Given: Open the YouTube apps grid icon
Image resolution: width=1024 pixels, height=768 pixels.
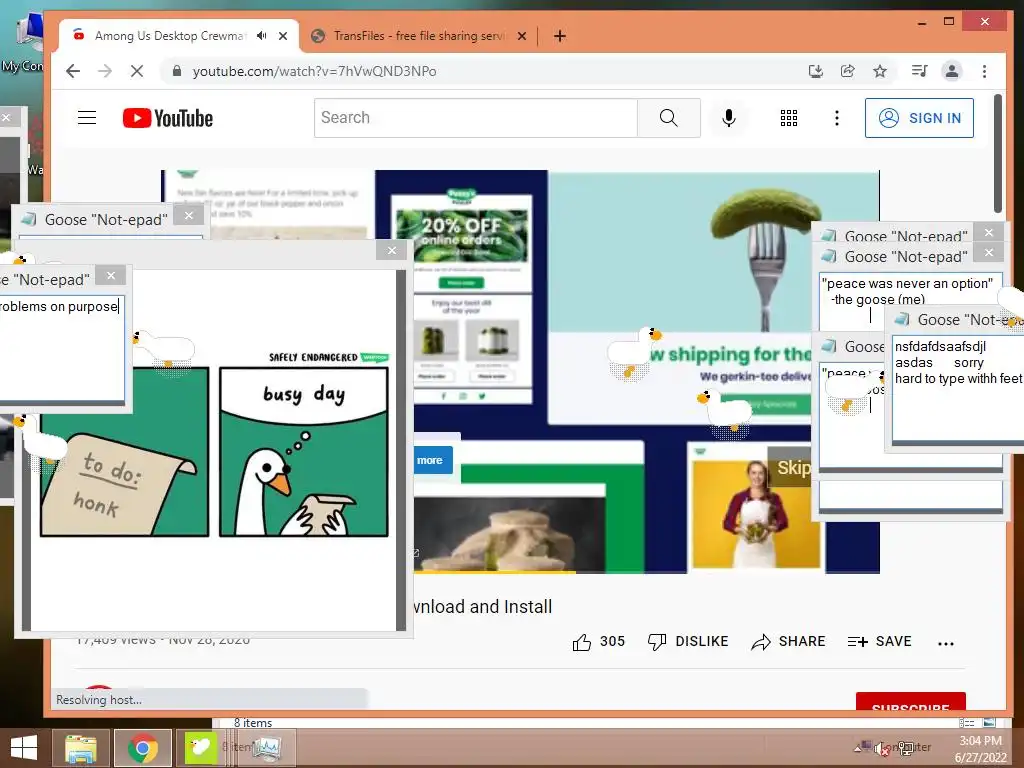Looking at the screenshot, I should pos(789,118).
